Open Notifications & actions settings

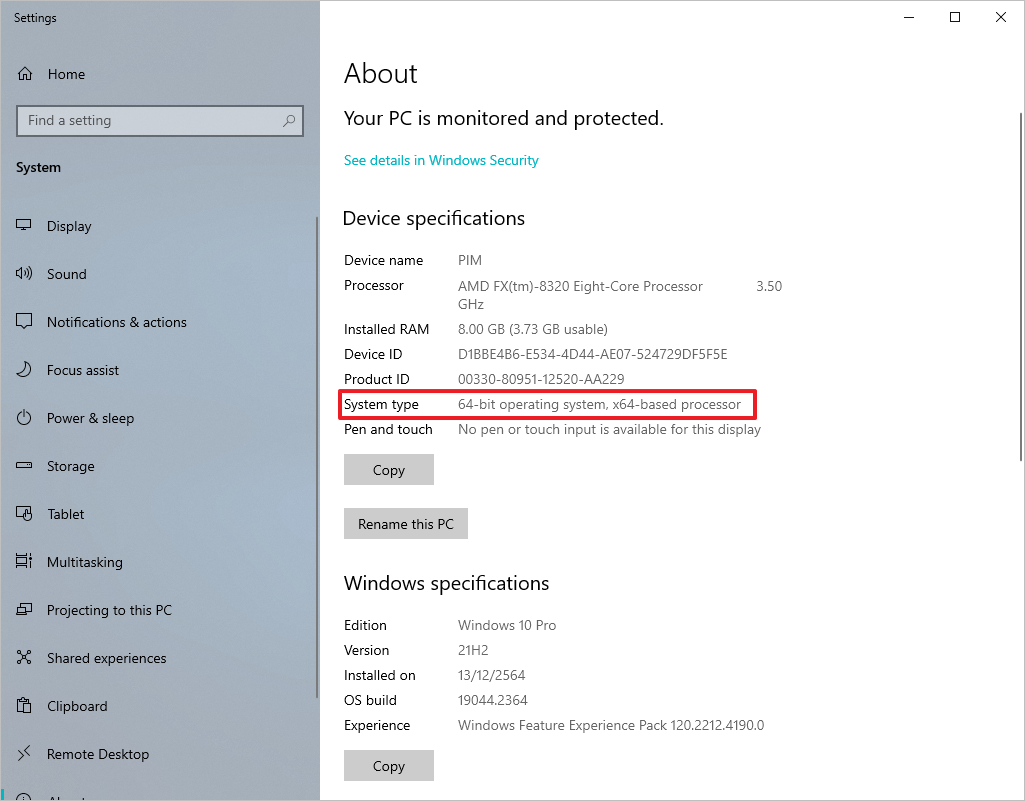point(158,322)
